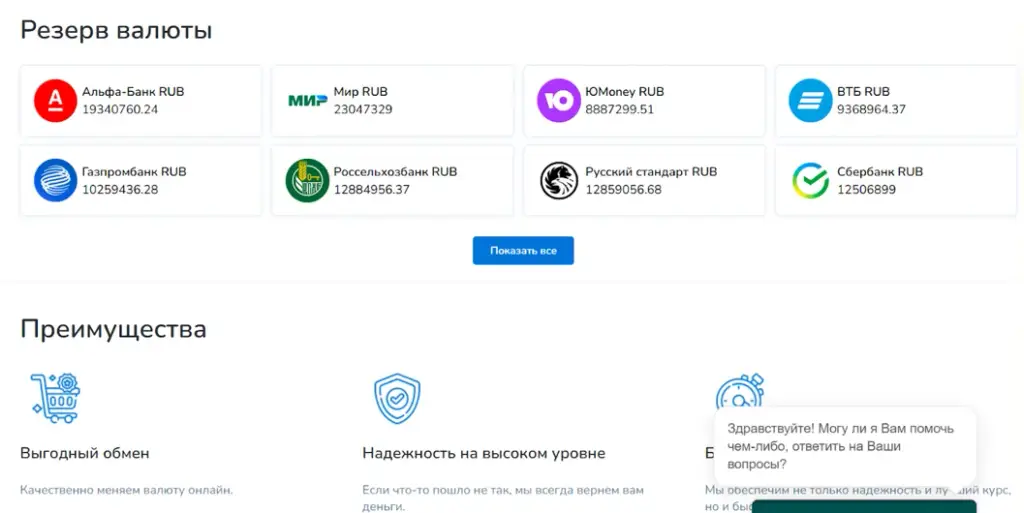This screenshot has height=513, width=1024.
Task: Select the Альфа-Банк RUB label
Action: click(133, 92)
